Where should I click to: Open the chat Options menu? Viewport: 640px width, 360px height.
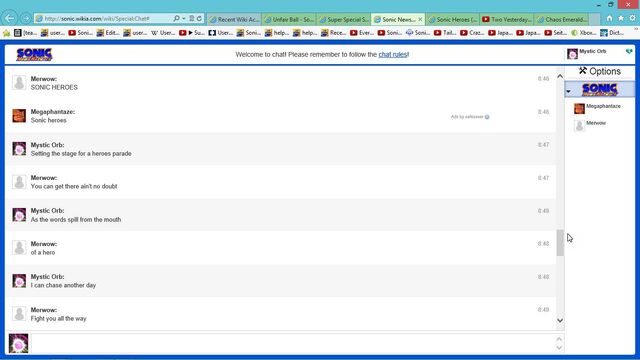click(600, 71)
